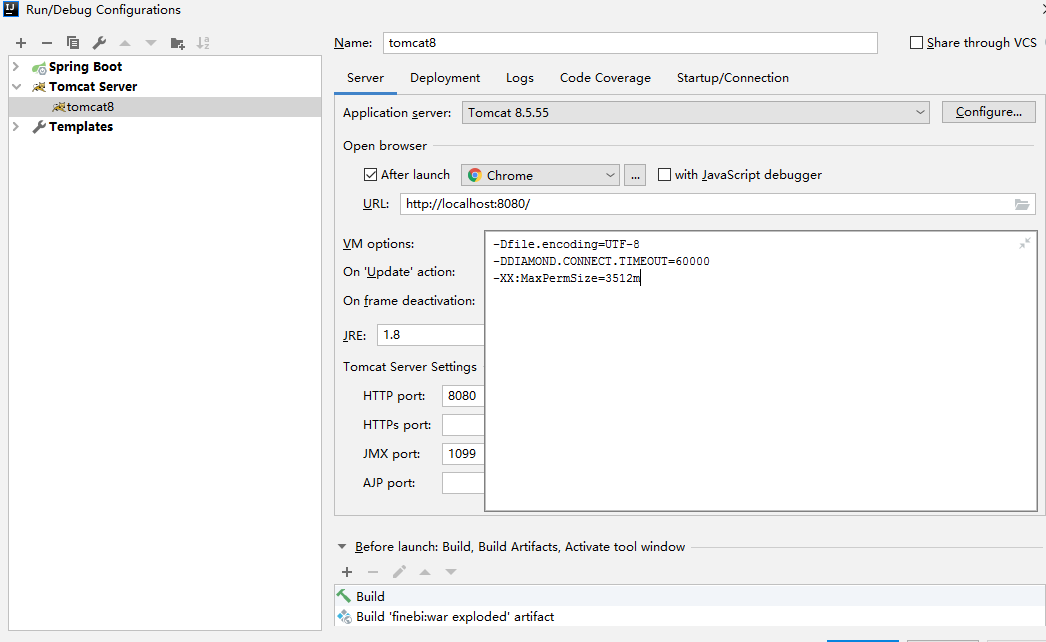Create a new folder for configurations
This screenshot has width=1046, height=642.
click(x=176, y=43)
